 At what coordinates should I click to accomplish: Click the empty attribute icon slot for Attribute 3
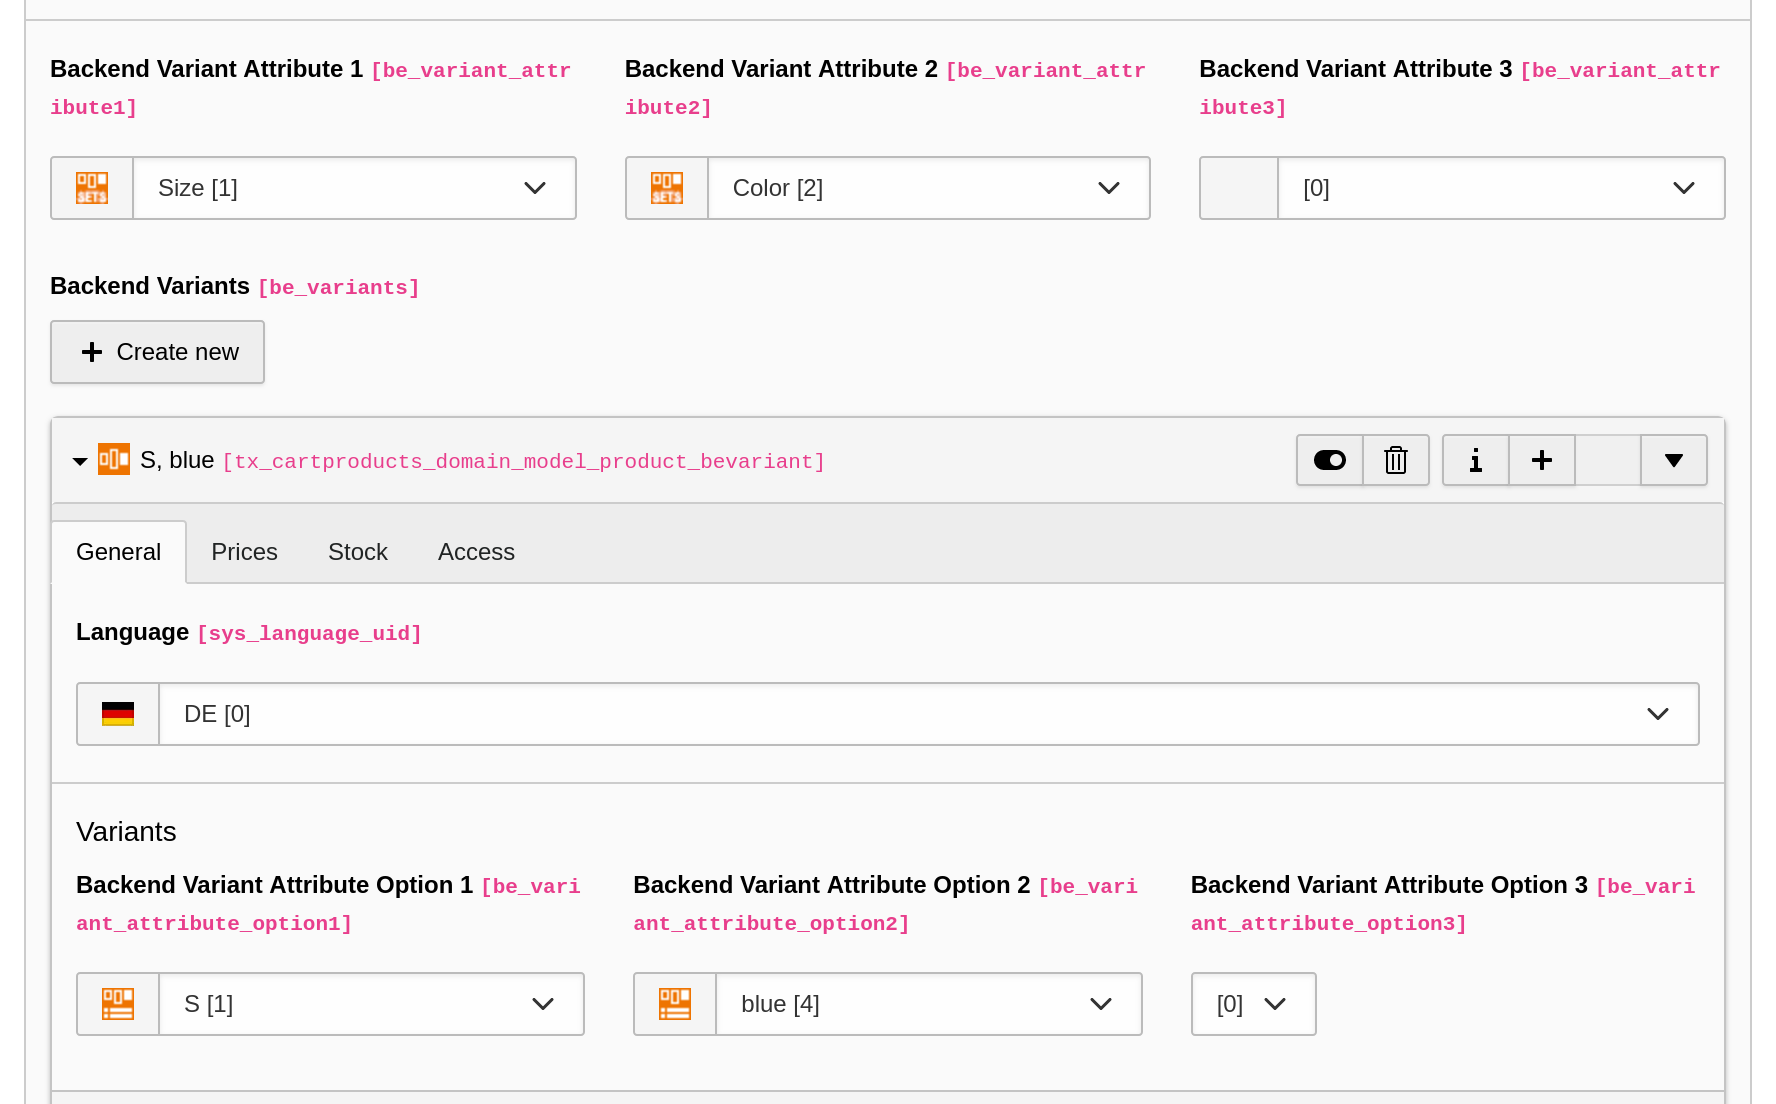point(1239,188)
